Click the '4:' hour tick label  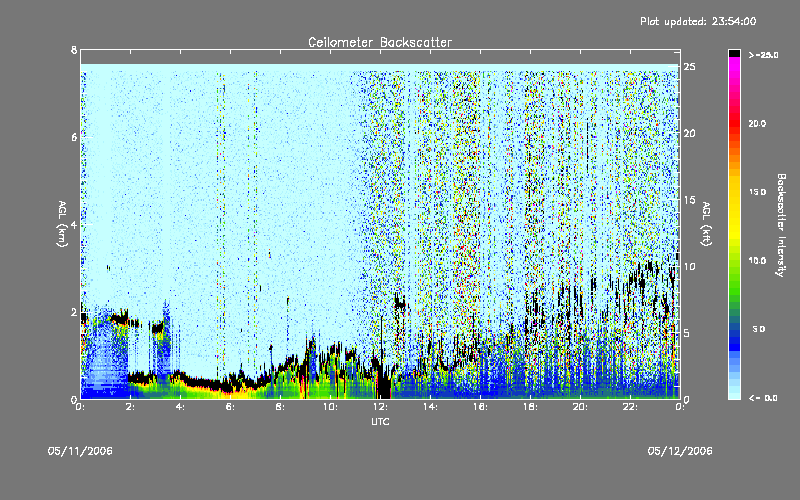click(180, 407)
